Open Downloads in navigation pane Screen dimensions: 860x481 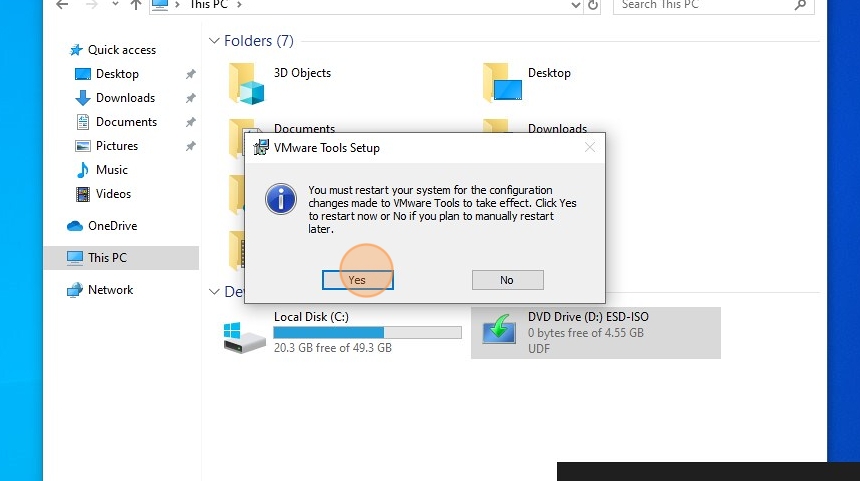(125, 98)
